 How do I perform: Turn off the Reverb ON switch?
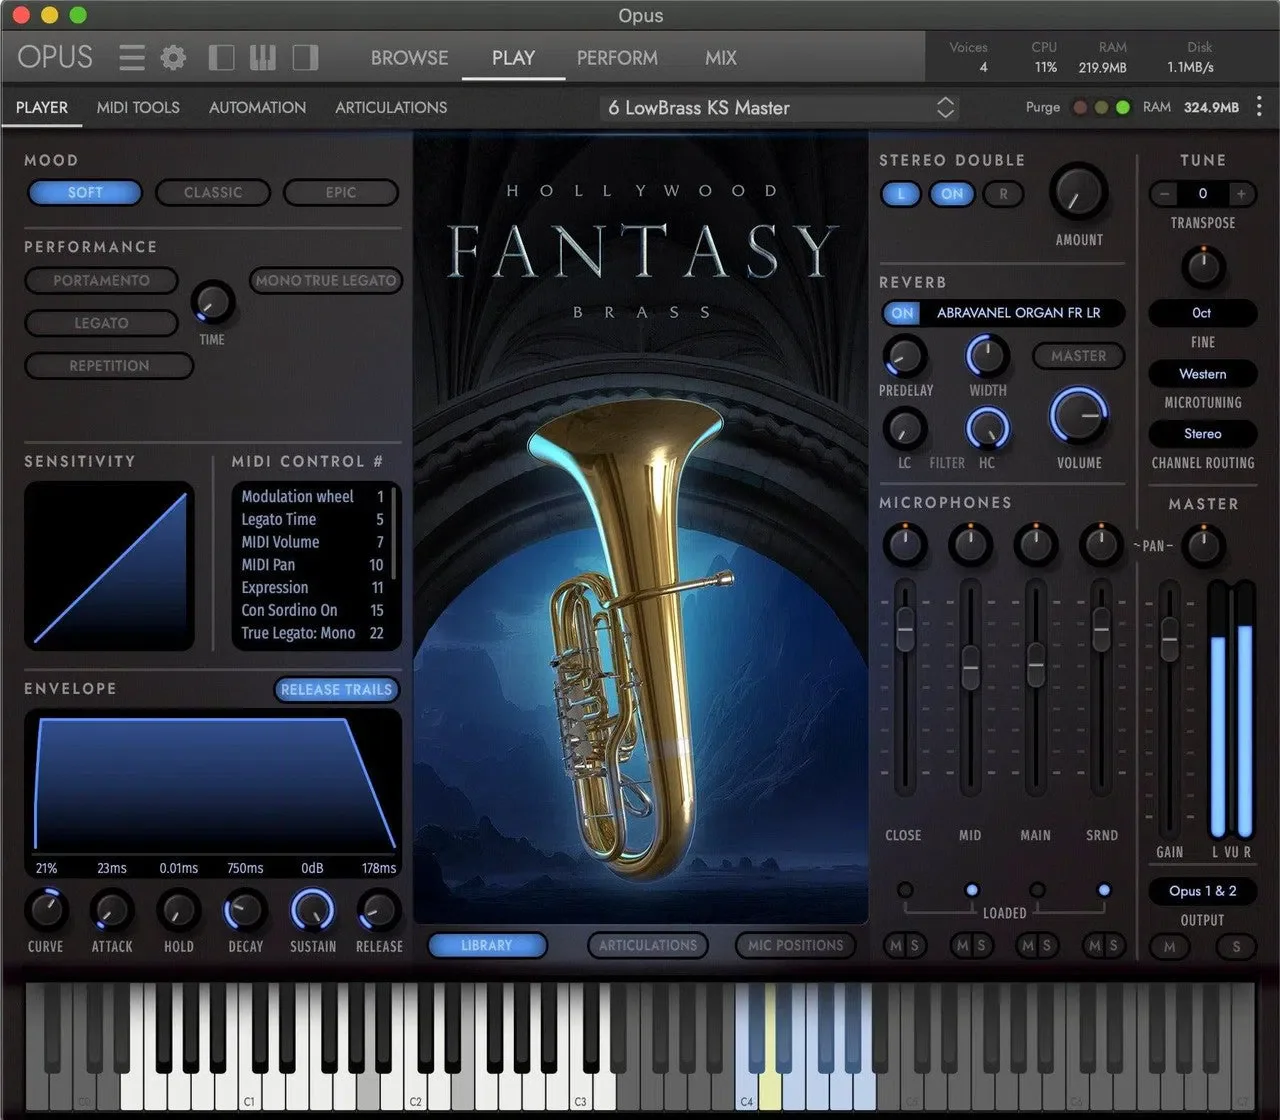pyautogui.click(x=902, y=313)
